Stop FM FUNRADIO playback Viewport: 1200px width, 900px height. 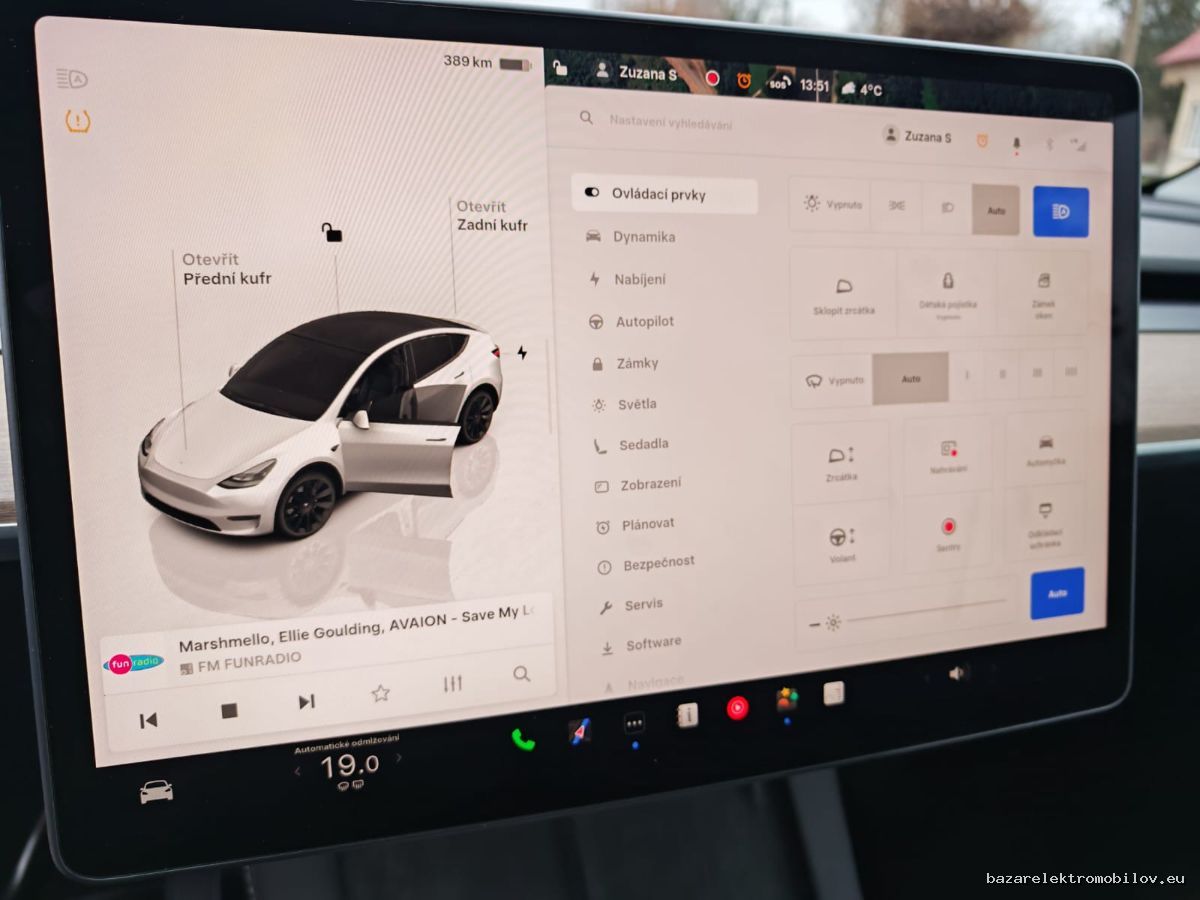229,710
